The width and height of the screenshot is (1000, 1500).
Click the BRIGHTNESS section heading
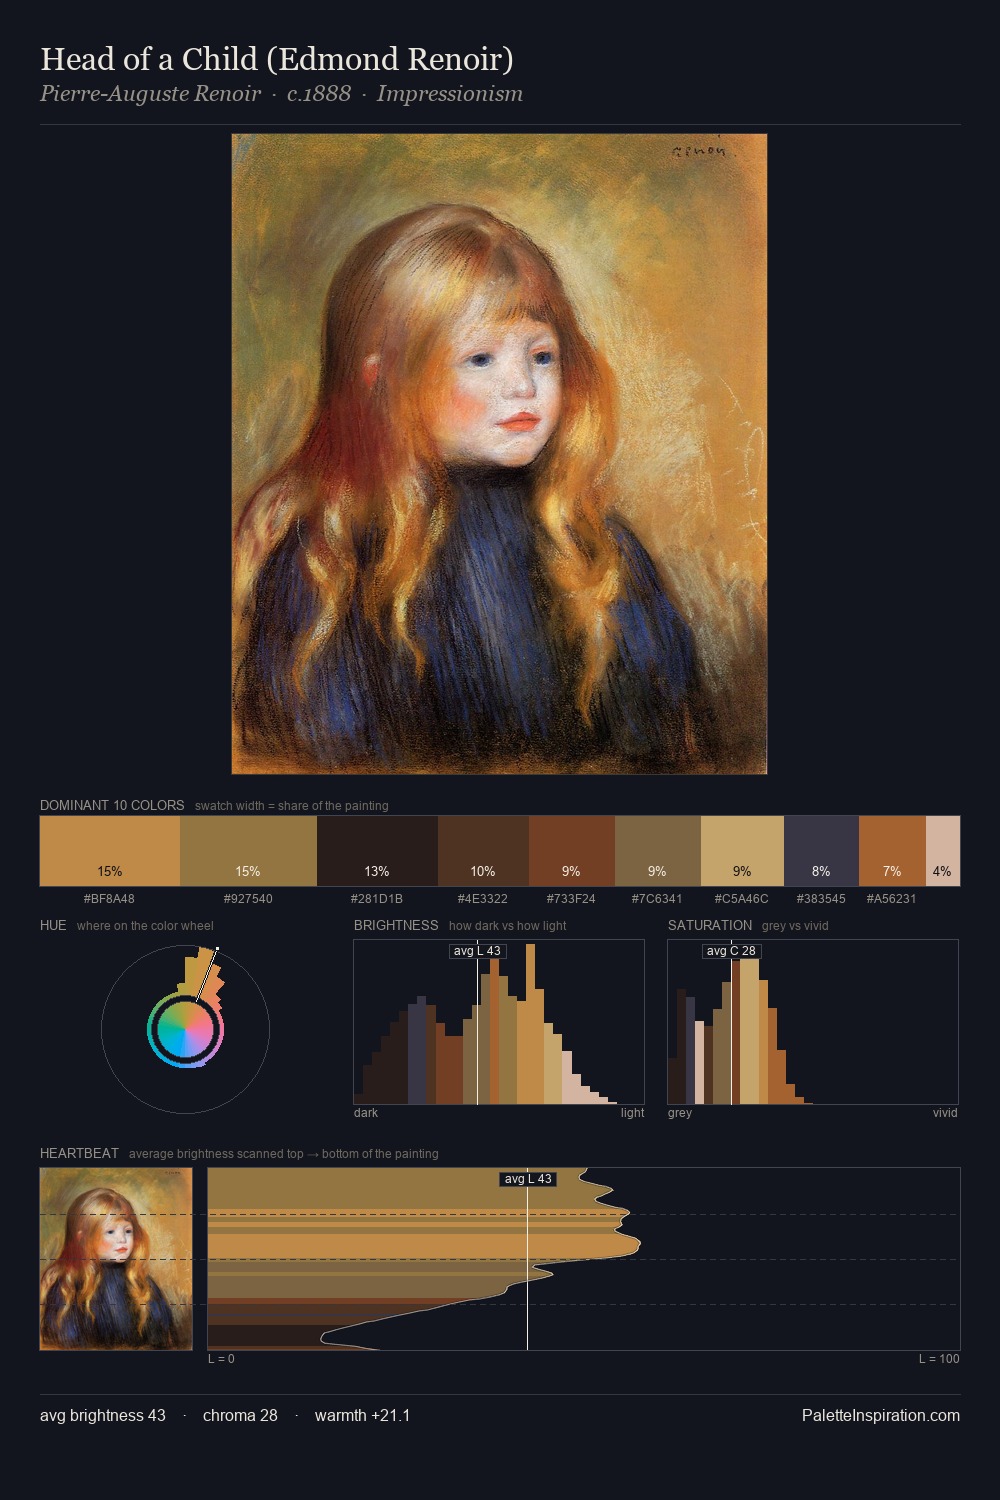click(x=396, y=925)
